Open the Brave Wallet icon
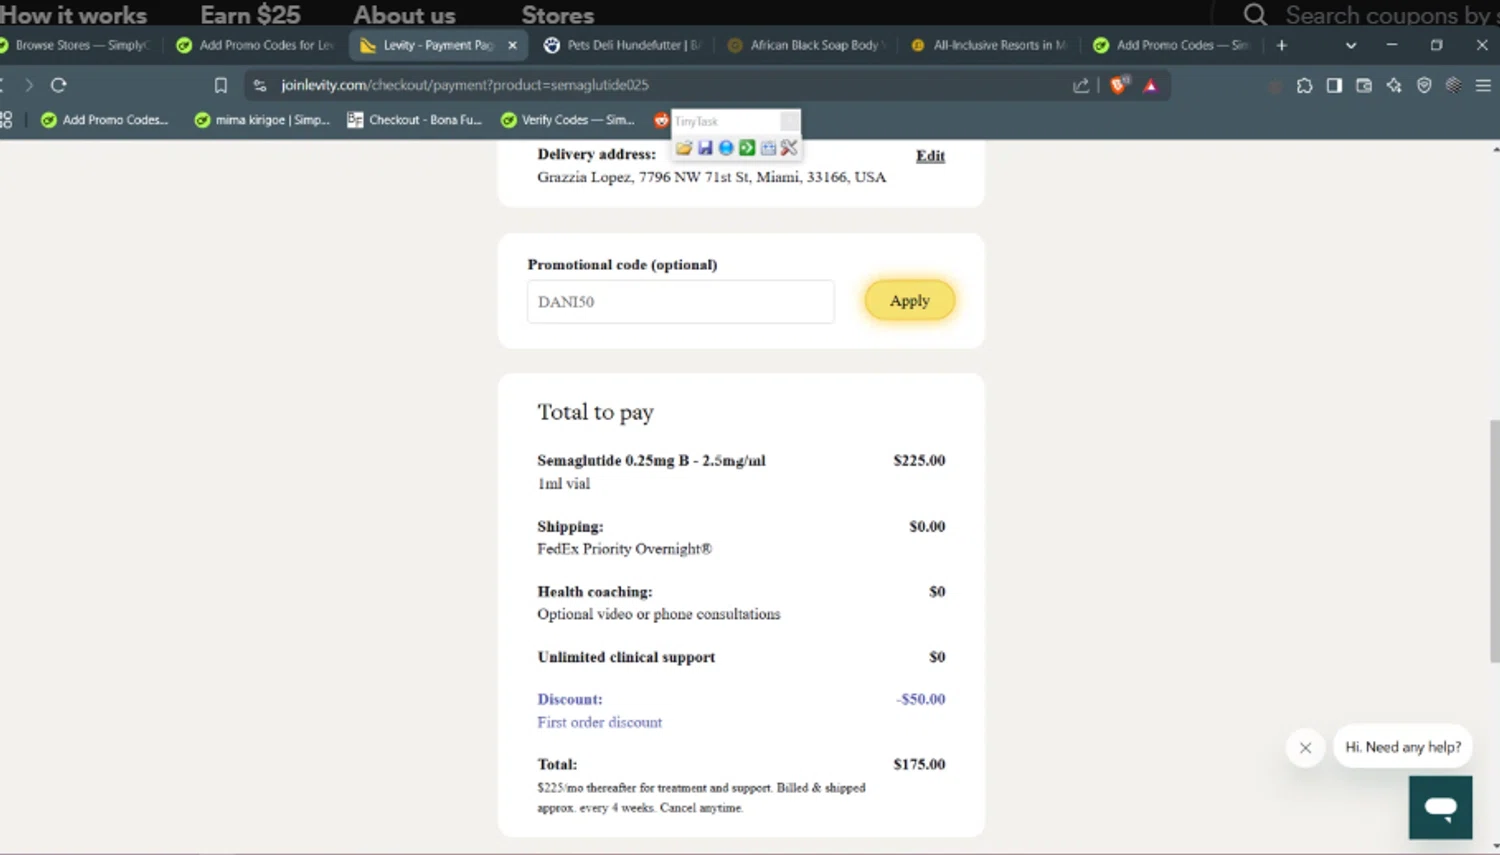The height and width of the screenshot is (855, 1500). coord(1364,85)
